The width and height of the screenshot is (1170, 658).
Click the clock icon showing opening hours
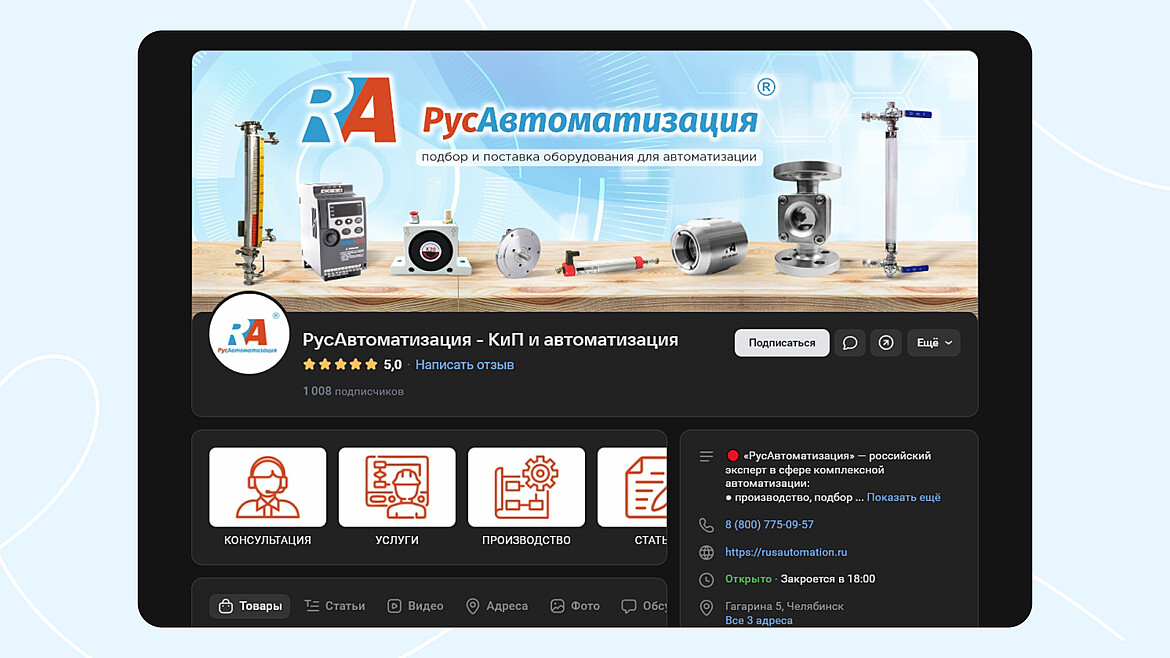[707, 578]
